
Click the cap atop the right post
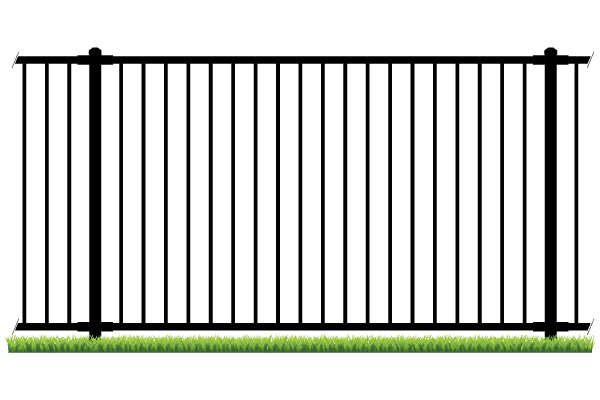550,50
